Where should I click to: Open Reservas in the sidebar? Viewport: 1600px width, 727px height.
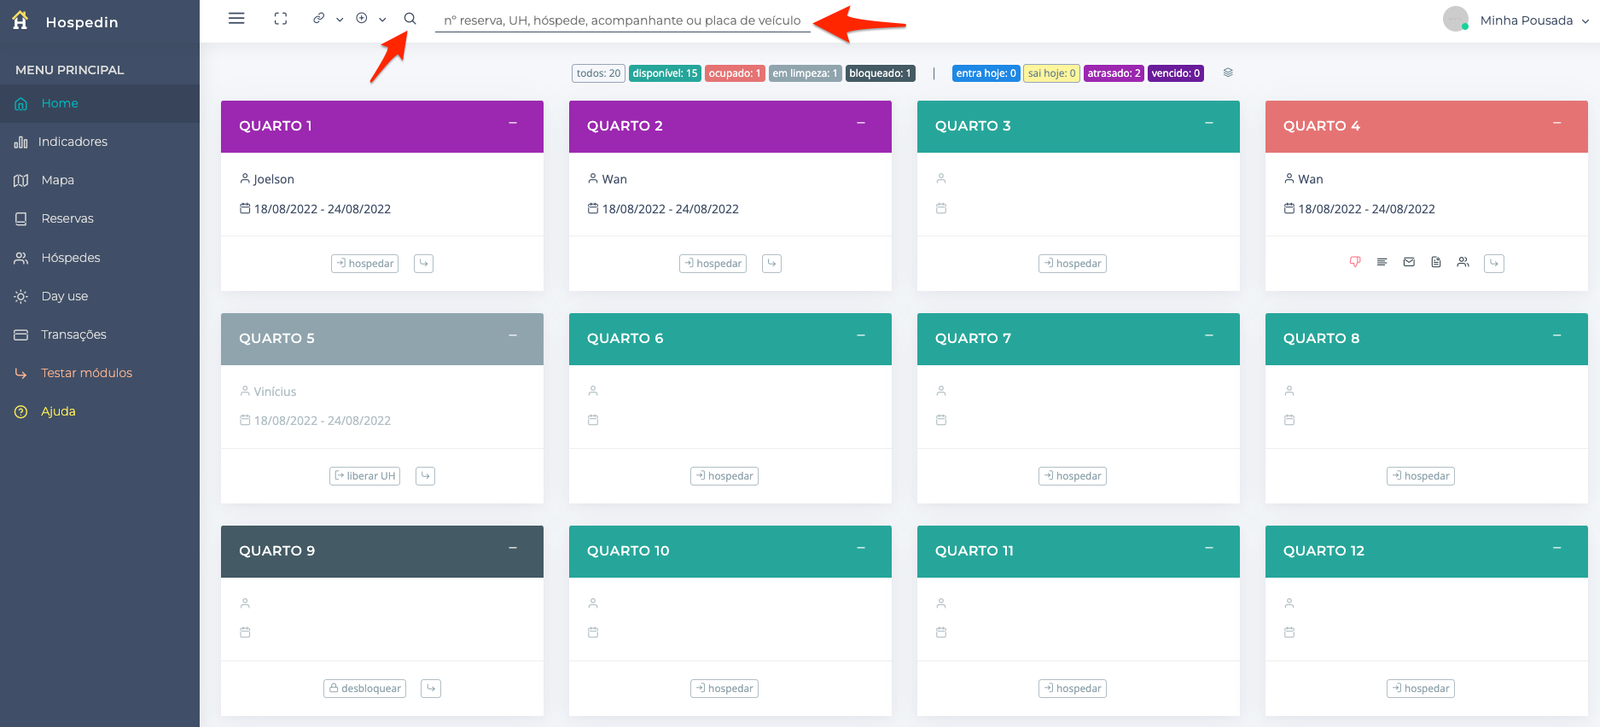(x=100, y=218)
